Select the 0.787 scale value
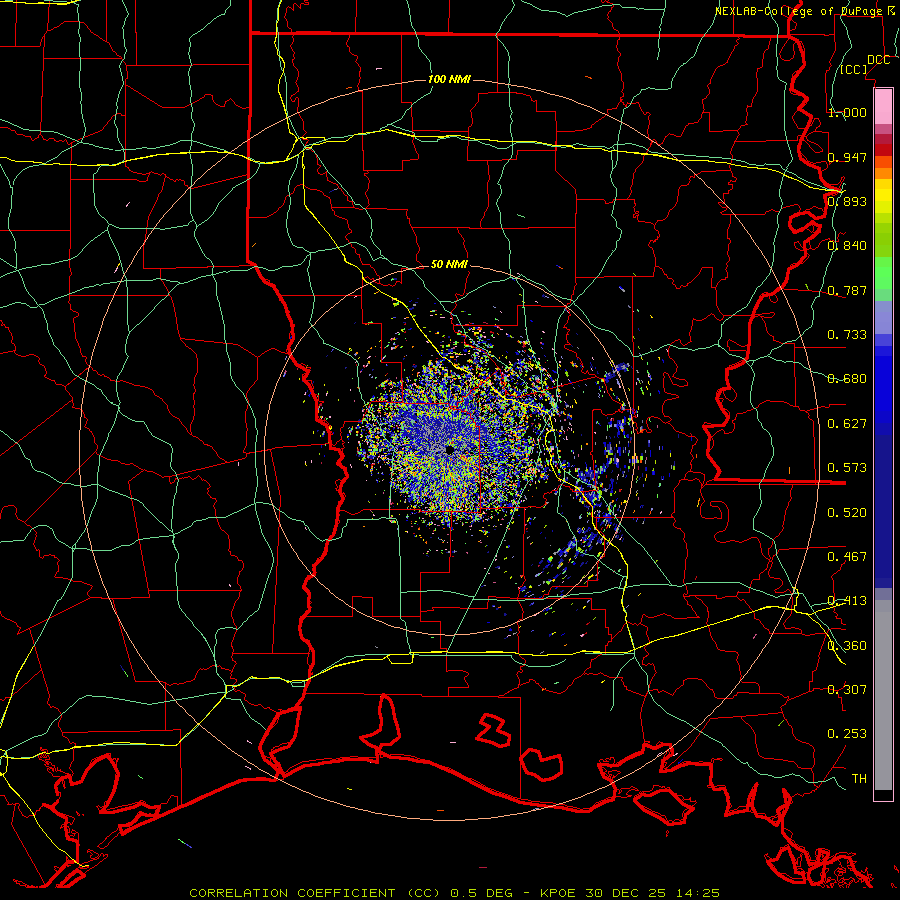 pos(847,290)
